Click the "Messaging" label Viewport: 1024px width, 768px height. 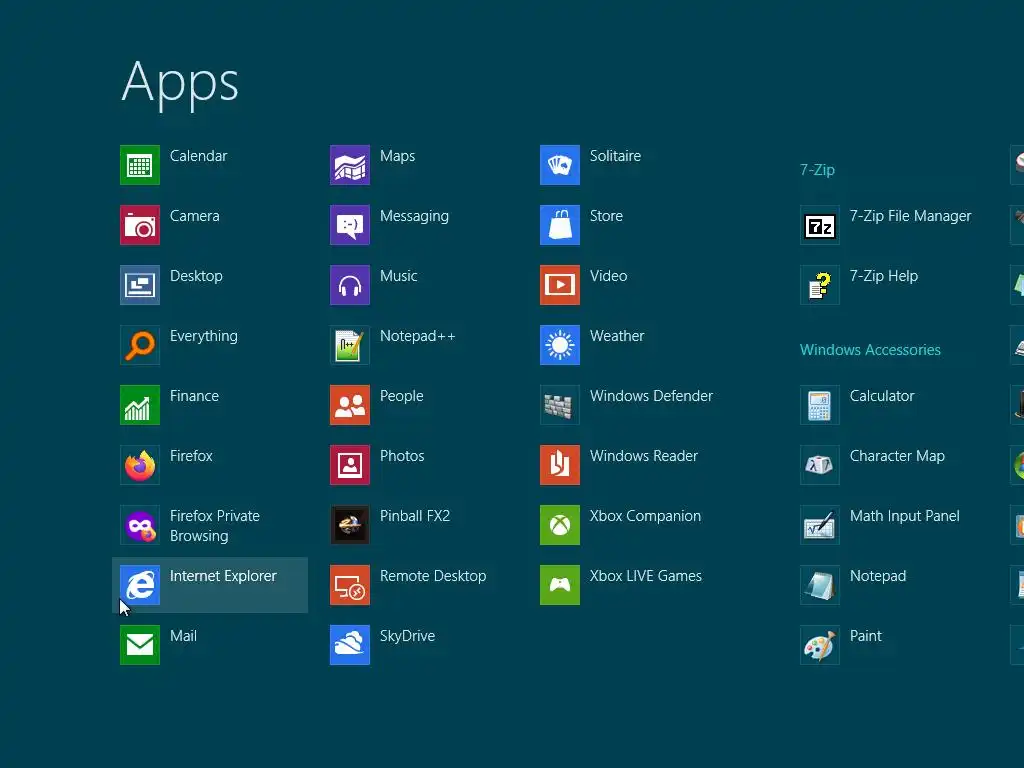tap(414, 217)
